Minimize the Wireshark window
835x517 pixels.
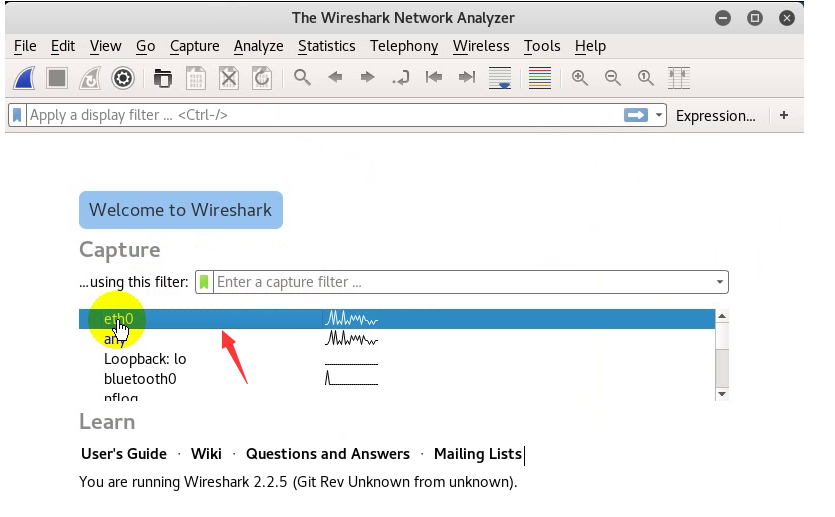(723, 18)
